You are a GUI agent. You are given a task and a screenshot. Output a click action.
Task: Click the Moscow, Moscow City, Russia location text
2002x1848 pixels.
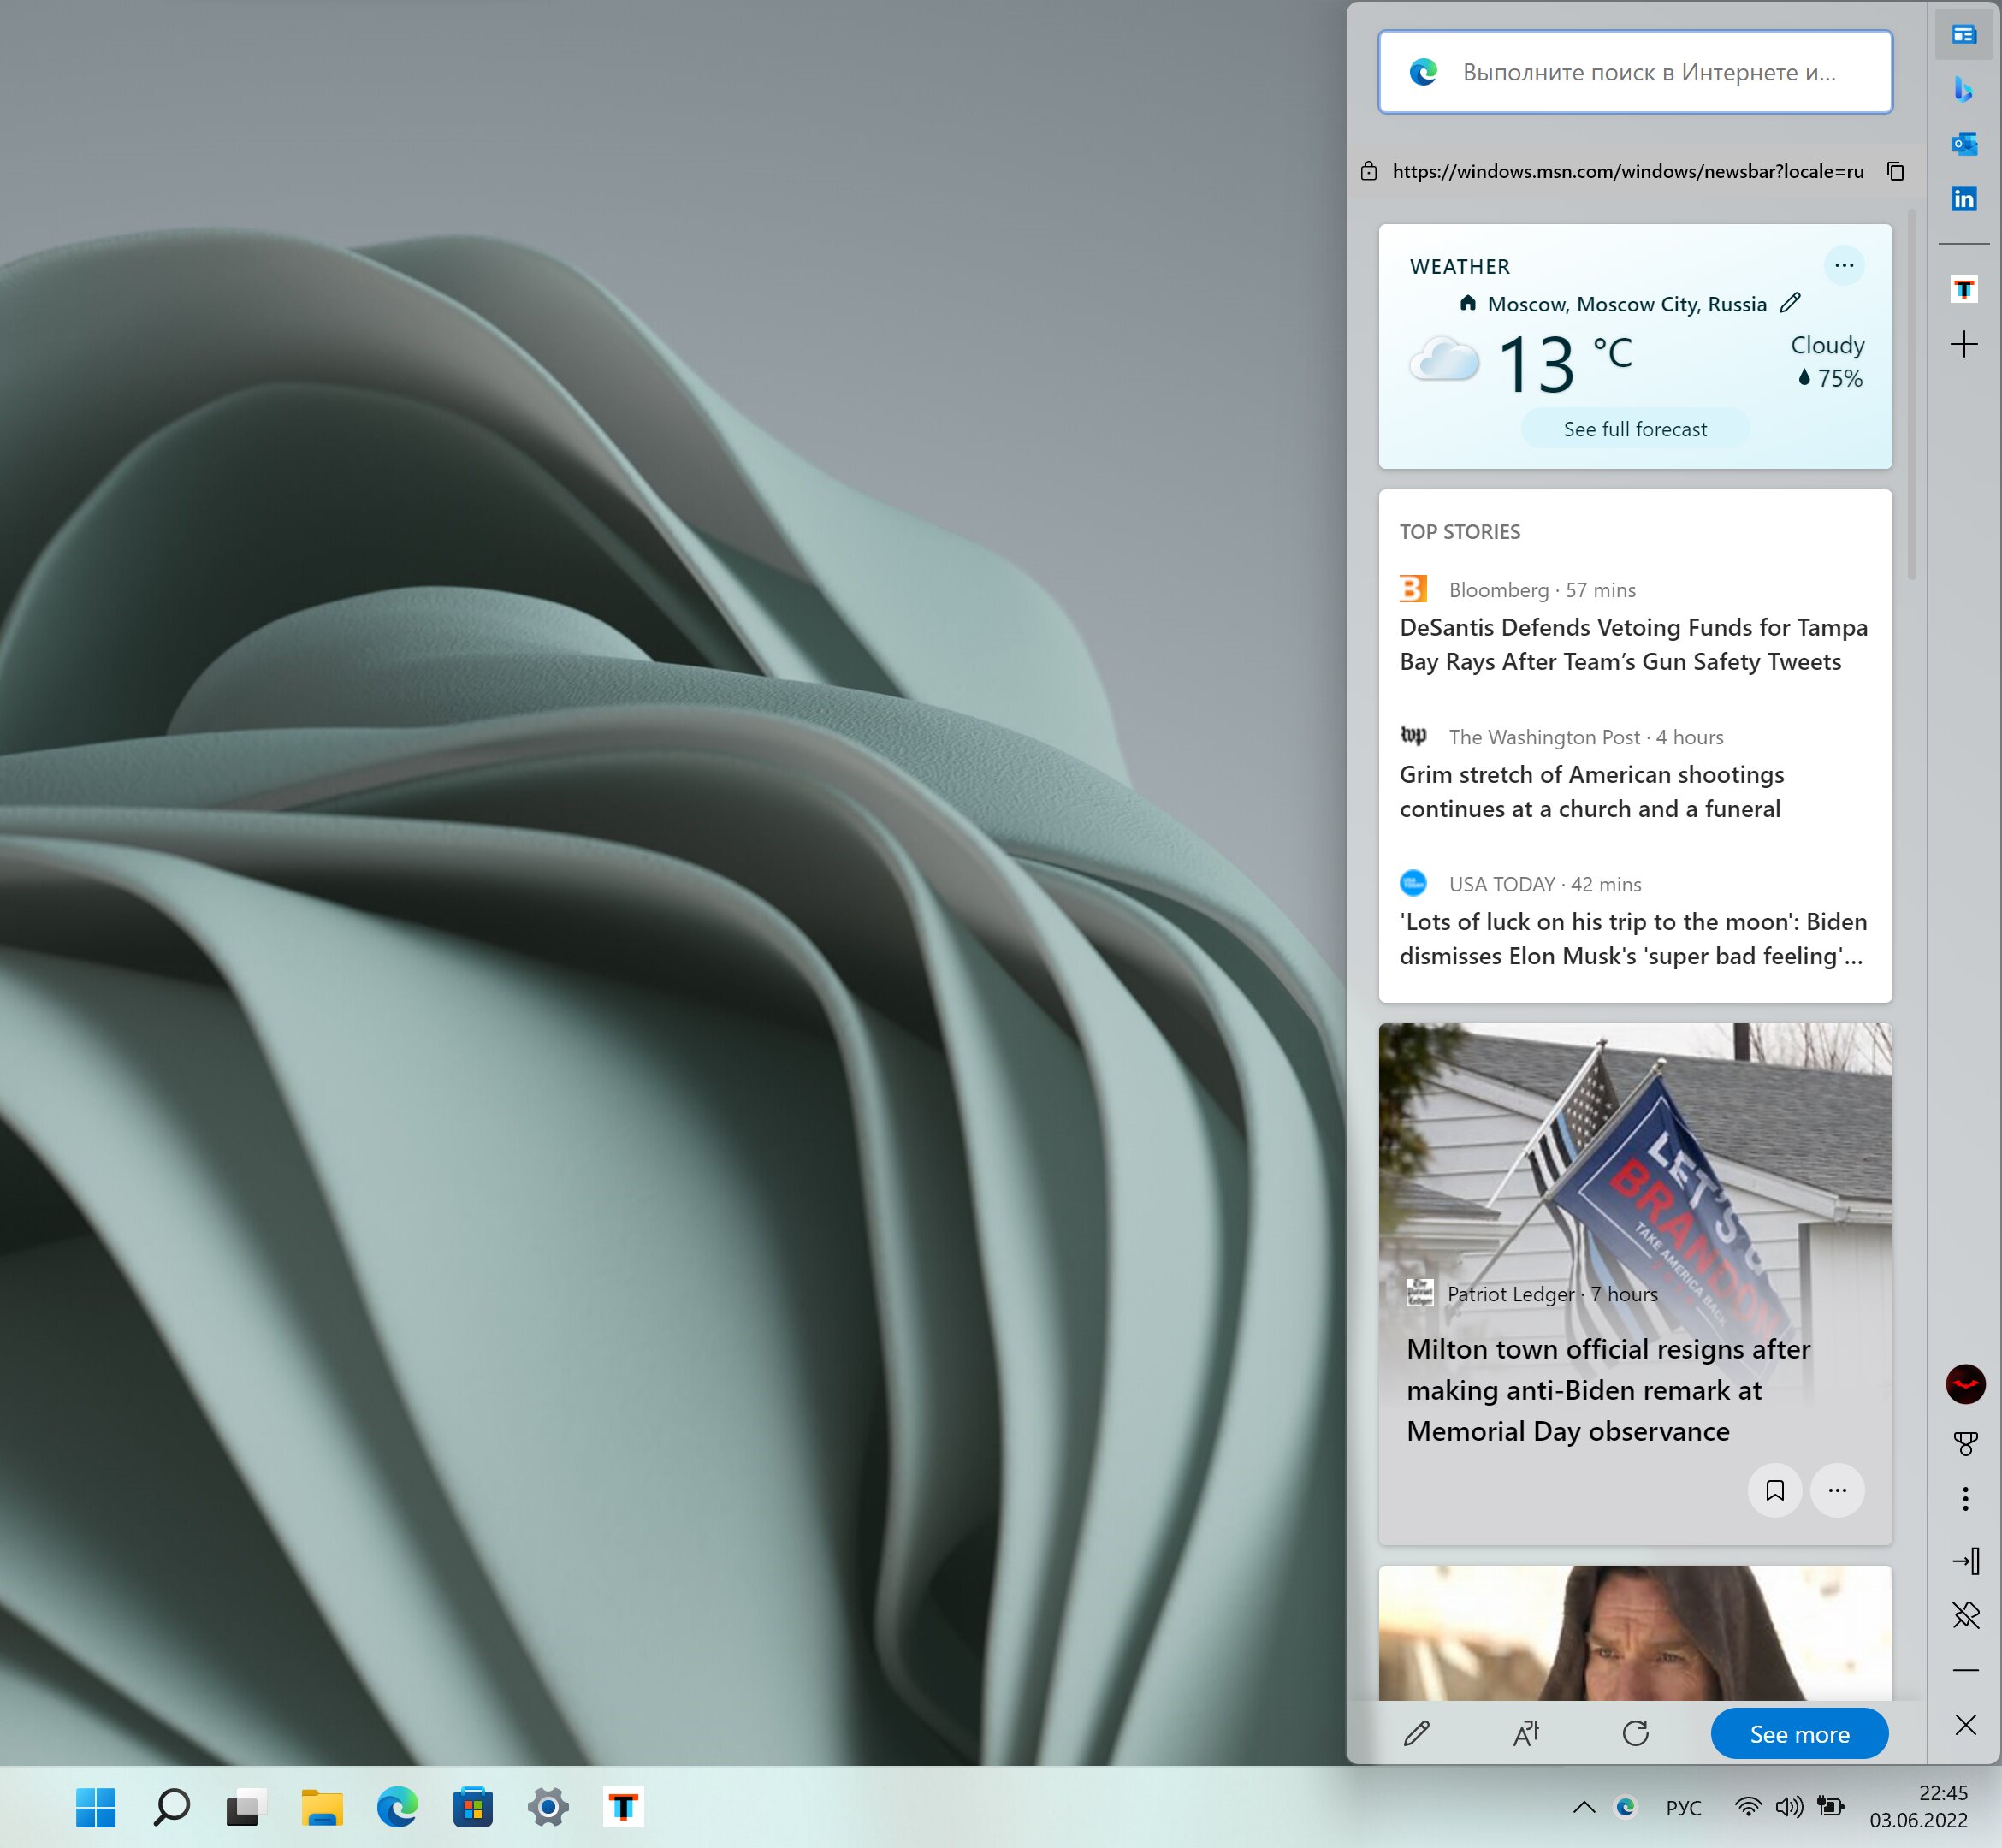1627,304
